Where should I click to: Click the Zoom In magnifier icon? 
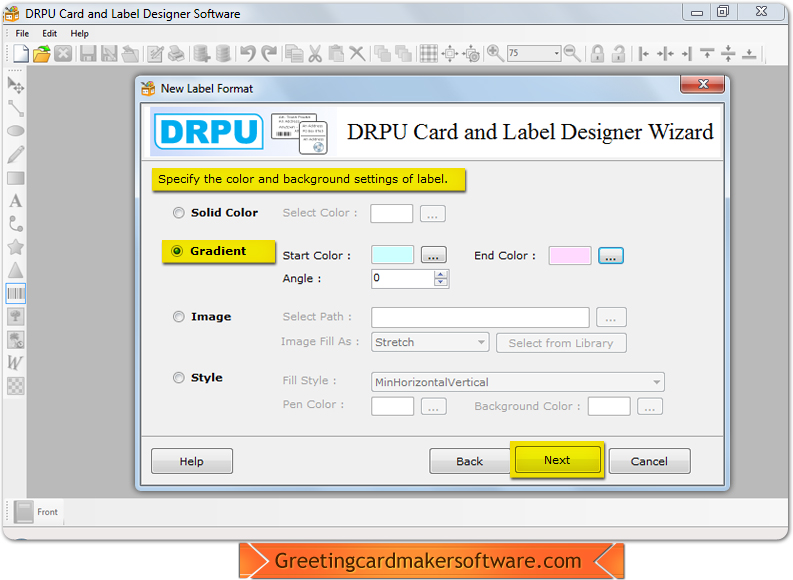[495, 53]
